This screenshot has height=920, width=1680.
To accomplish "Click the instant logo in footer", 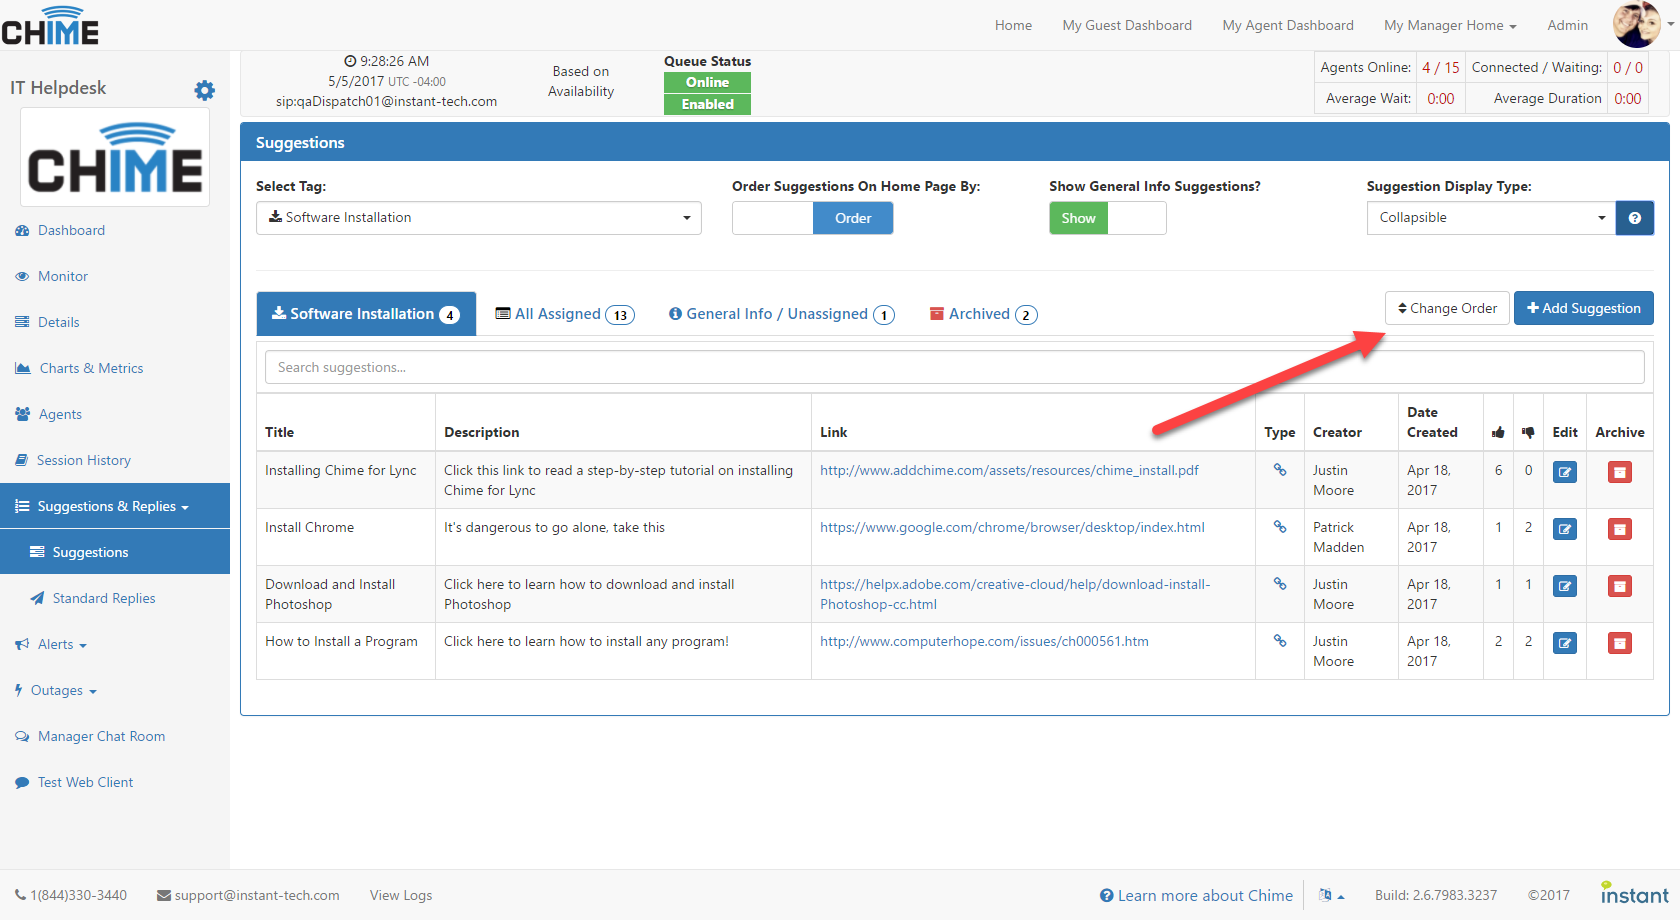I will [1634, 894].
